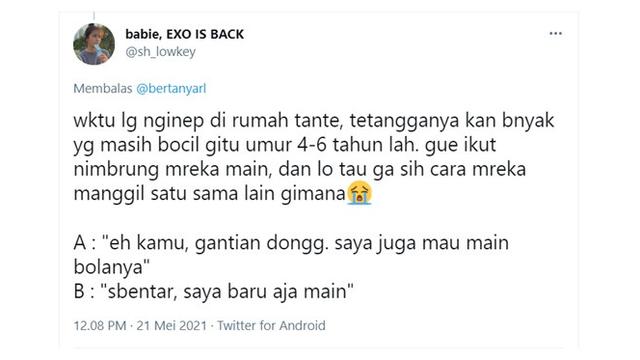The width and height of the screenshot is (640, 360).
Task: Open the author's profile picture
Action: tap(94, 44)
